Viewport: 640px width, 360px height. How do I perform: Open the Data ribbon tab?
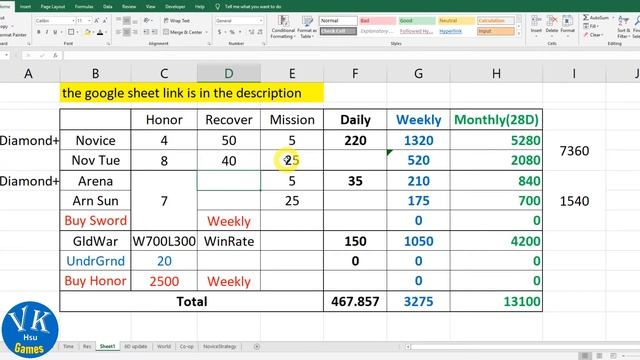108,7
